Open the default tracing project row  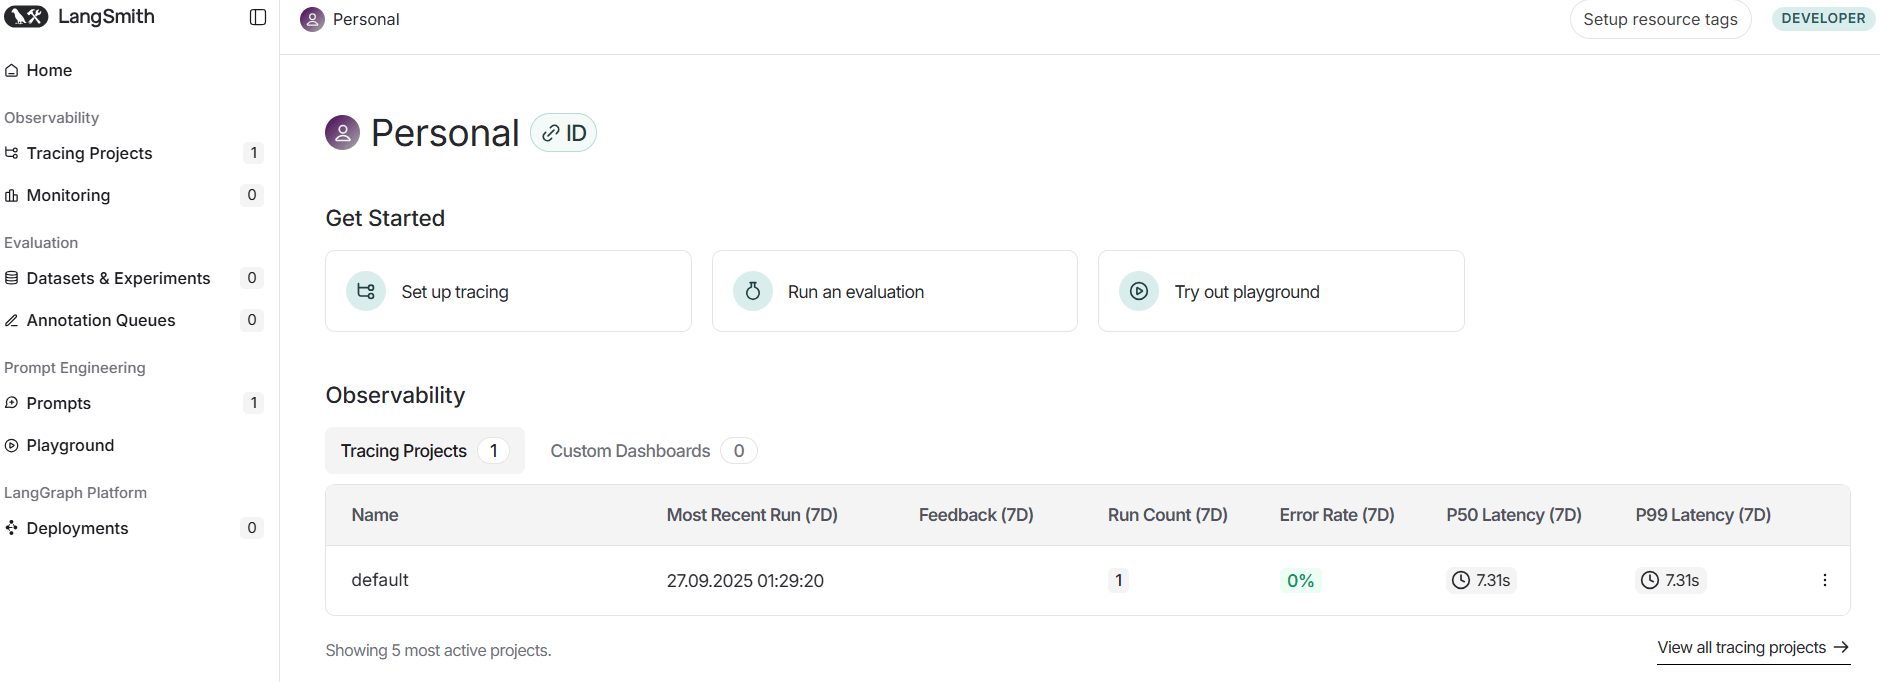380,580
